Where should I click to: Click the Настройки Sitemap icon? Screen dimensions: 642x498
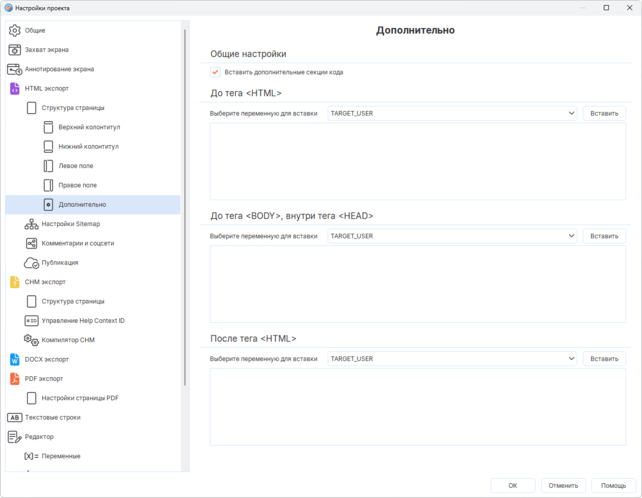[x=31, y=224]
